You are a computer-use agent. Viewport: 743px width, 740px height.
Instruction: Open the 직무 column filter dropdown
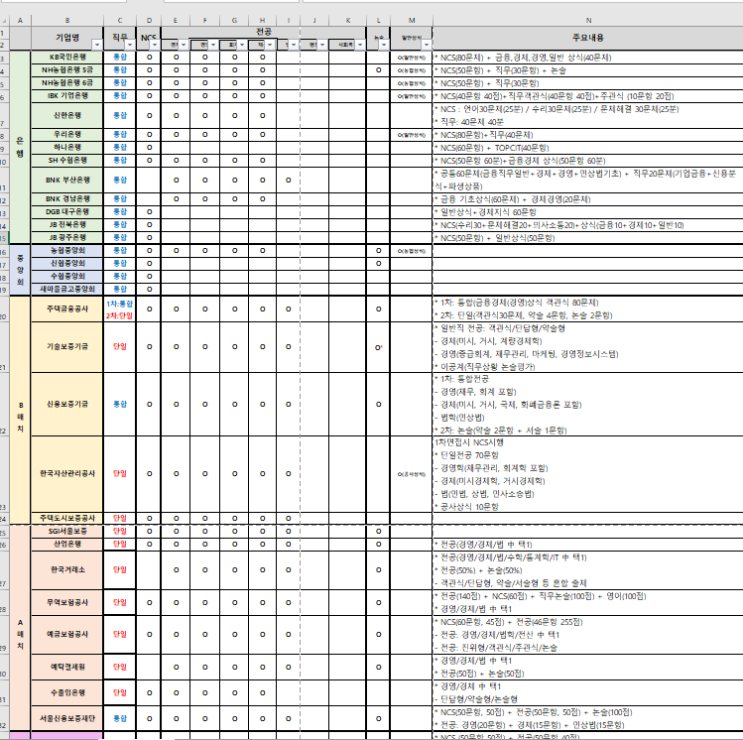tap(130, 45)
